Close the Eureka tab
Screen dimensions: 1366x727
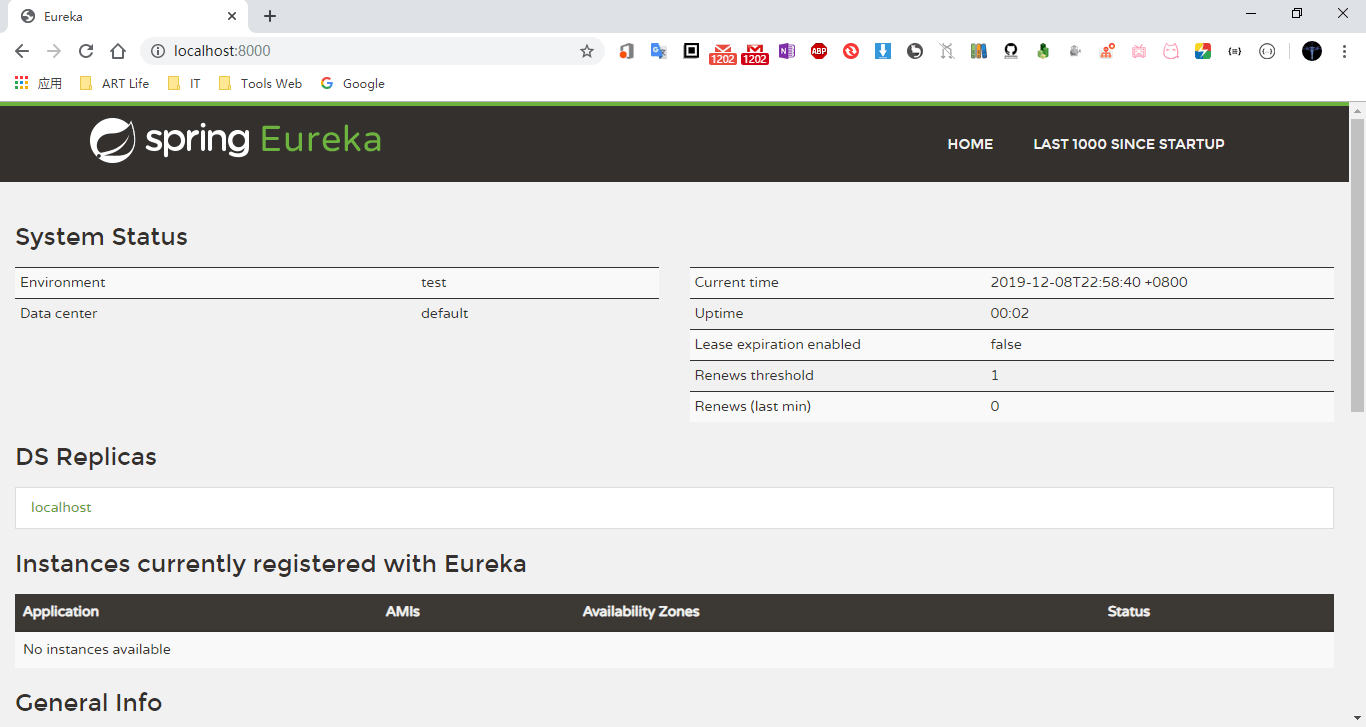[231, 16]
